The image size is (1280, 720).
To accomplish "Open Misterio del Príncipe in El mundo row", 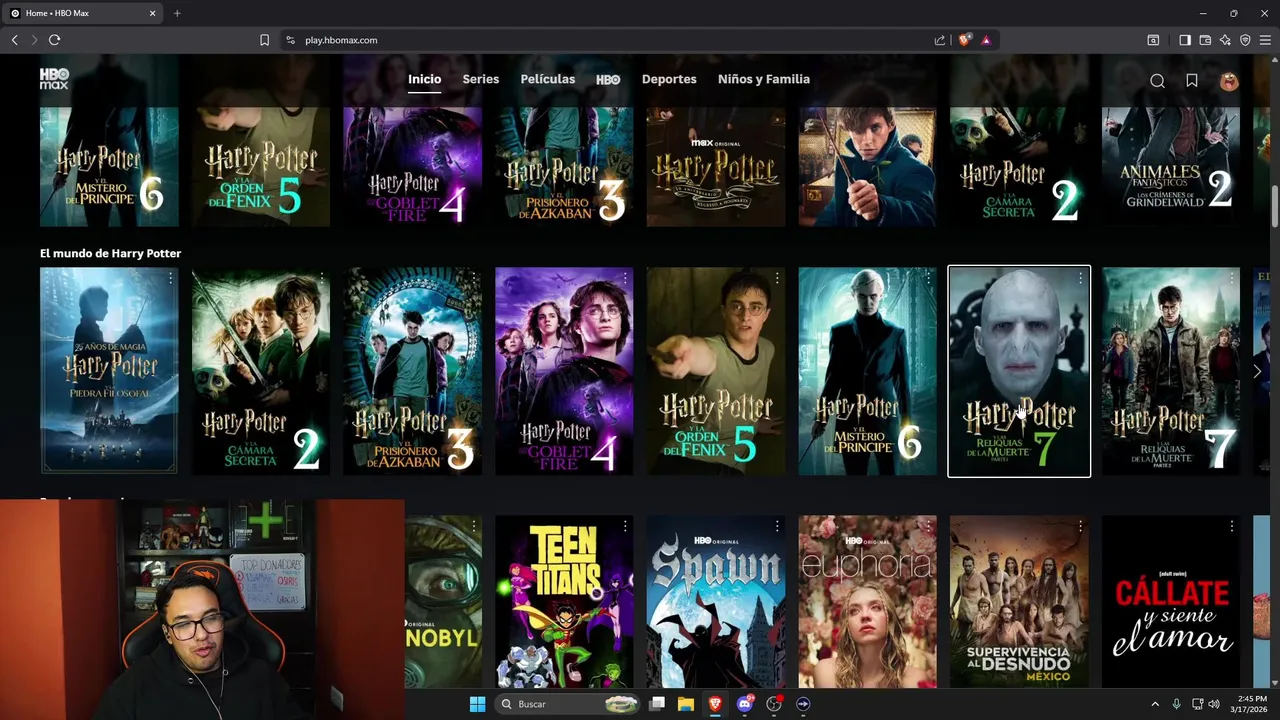I will click(x=867, y=371).
